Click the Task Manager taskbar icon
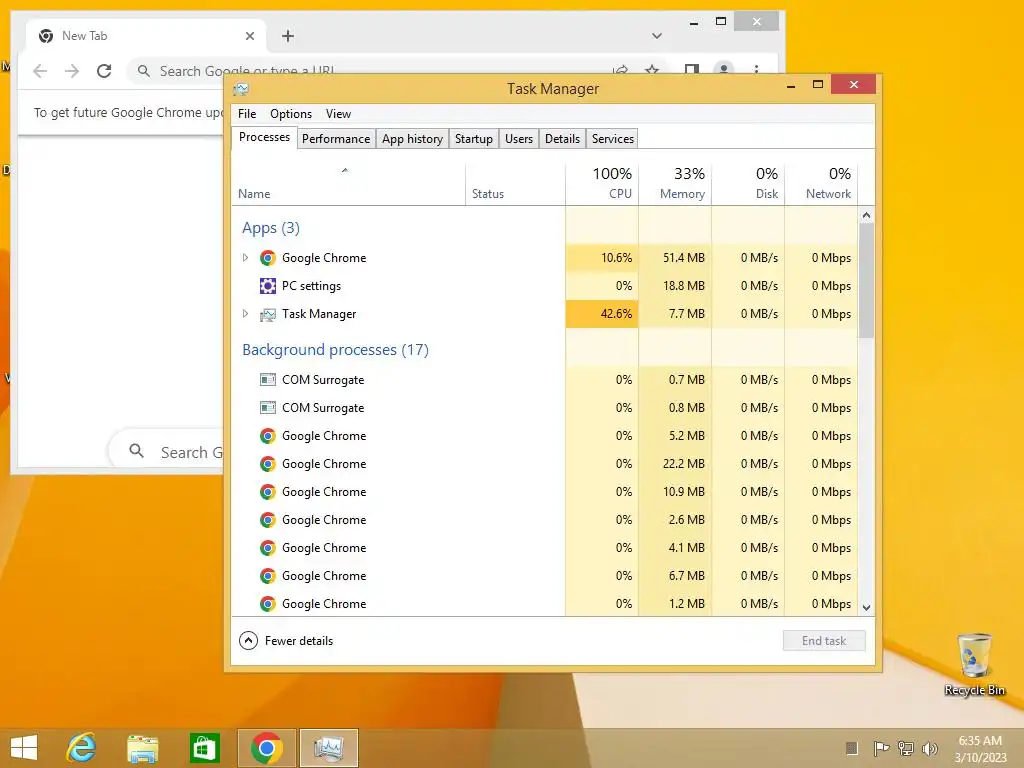 click(328, 748)
